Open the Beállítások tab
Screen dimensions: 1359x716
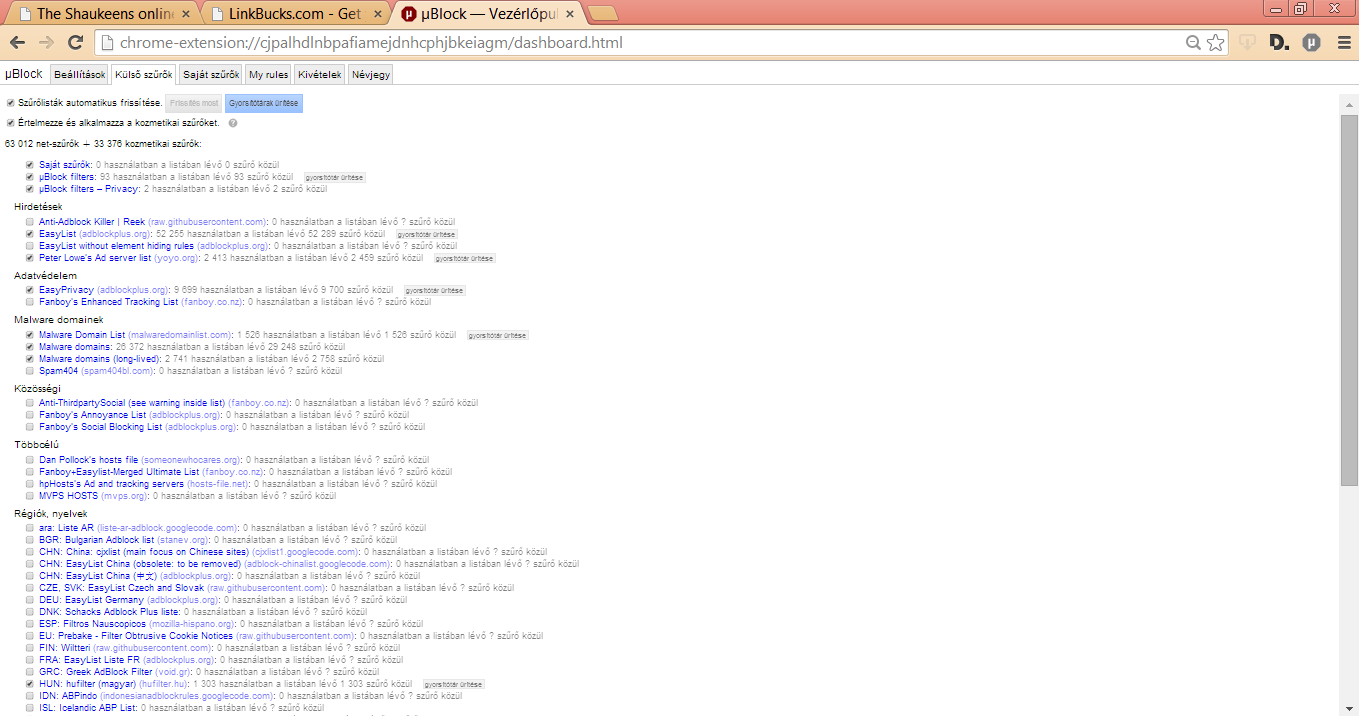coord(79,75)
